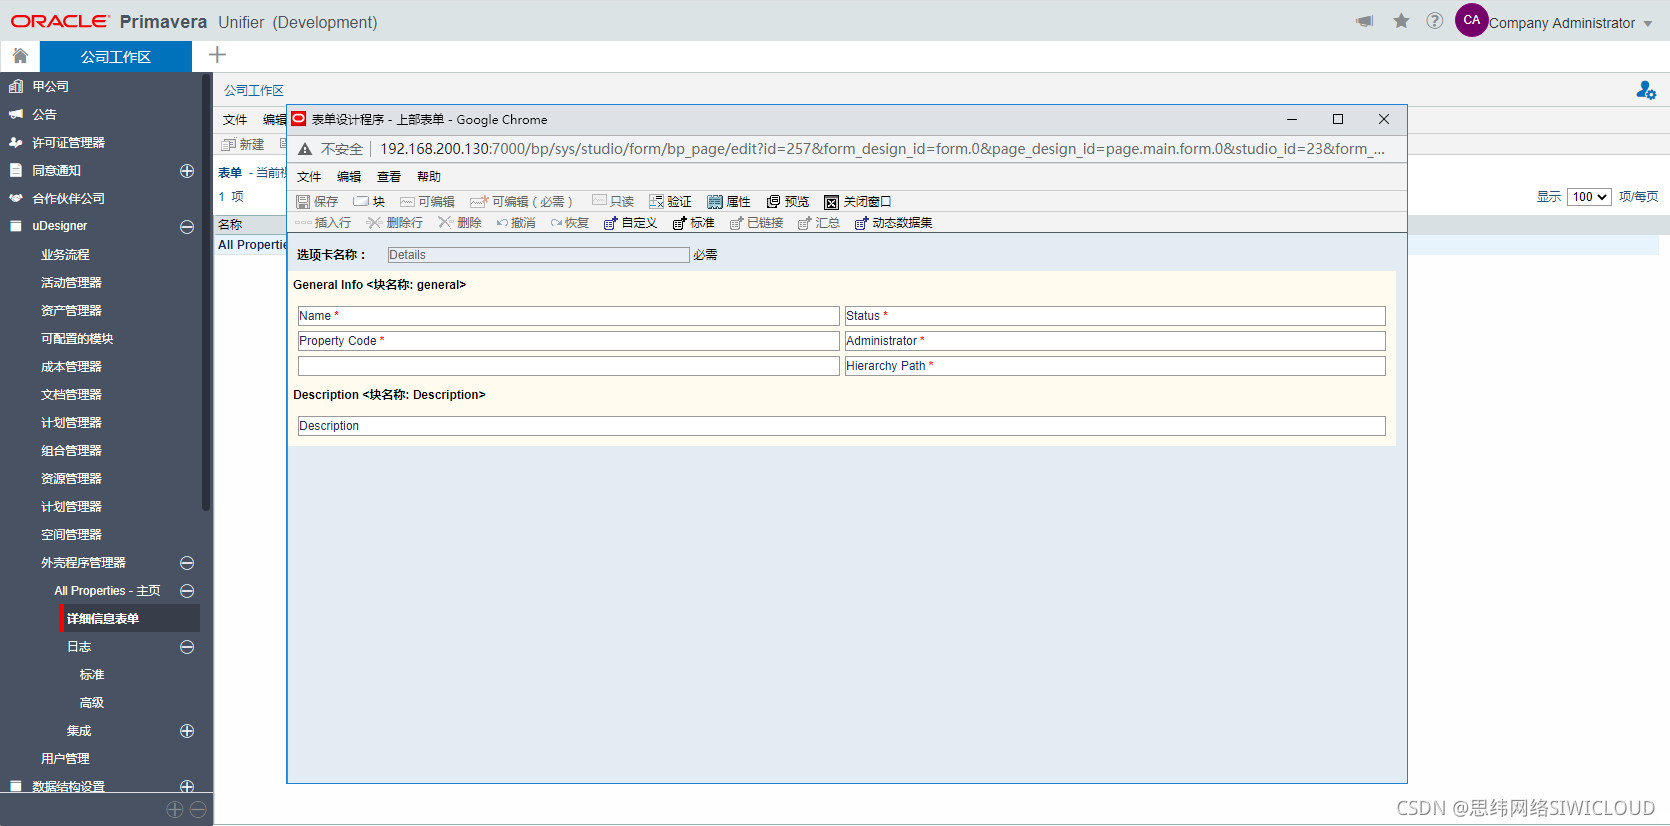Click the 选项卡名称 Details input field
1670x826 pixels.
pos(538,255)
